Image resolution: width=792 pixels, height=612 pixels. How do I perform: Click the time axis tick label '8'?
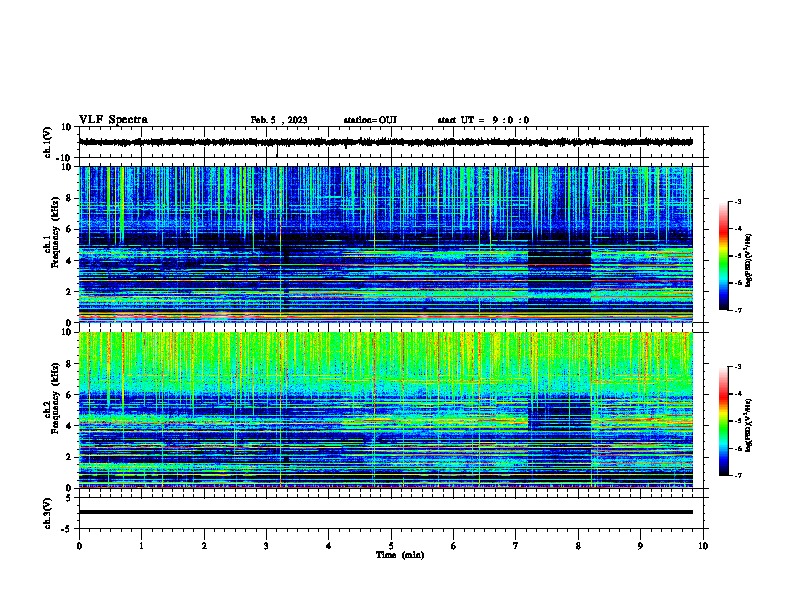click(578, 546)
